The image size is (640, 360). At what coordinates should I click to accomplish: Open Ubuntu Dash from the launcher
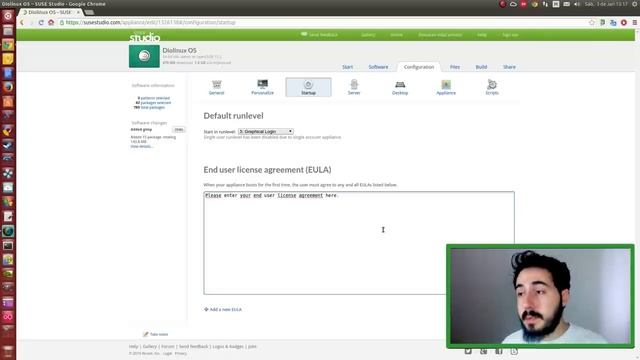click(x=8, y=16)
